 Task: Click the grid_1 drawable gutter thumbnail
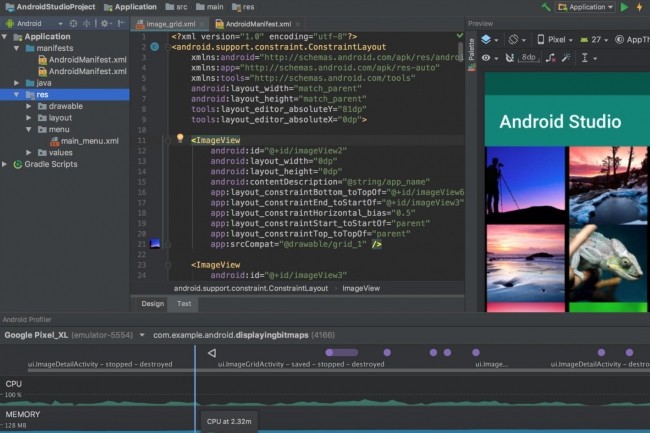(155, 243)
